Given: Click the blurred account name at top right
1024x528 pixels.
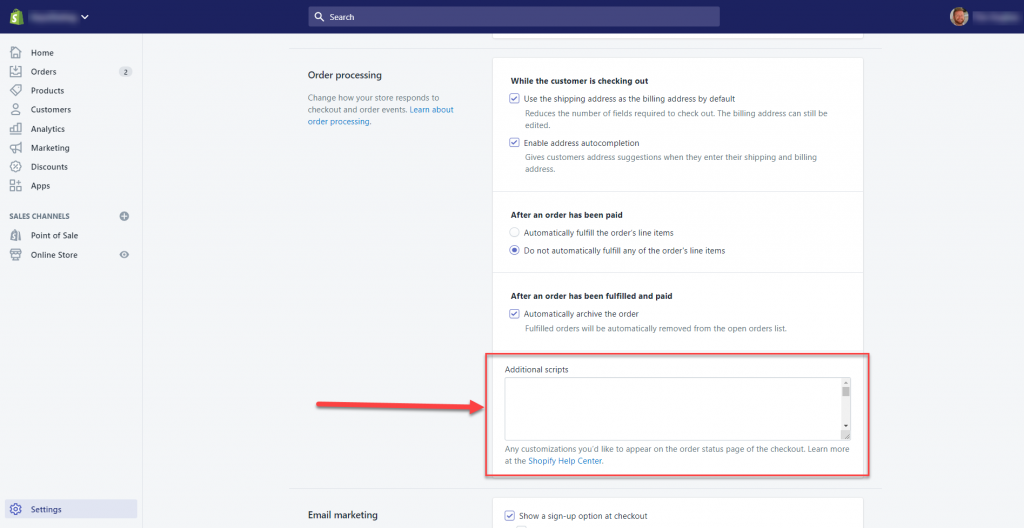Looking at the screenshot, I should point(995,17).
